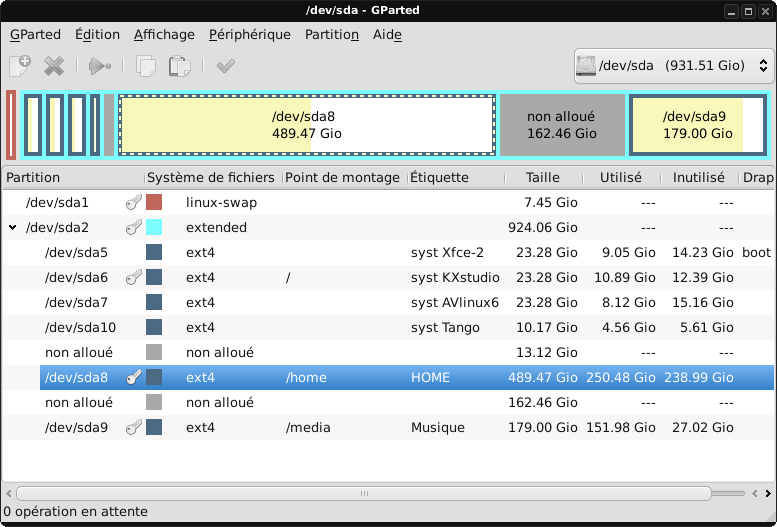The image size is (777, 527).
Task: Click the Delete partition X icon
Action: (x=54, y=65)
